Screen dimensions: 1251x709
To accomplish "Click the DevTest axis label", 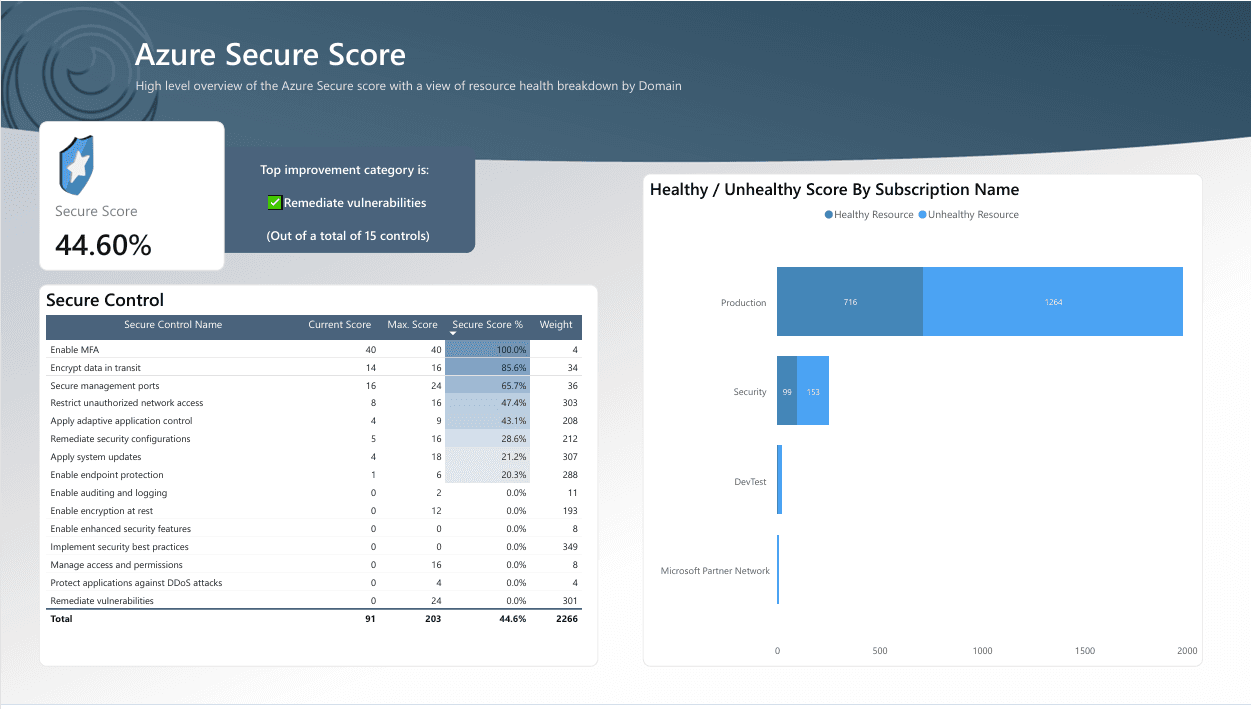I will [x=751, y=482].
